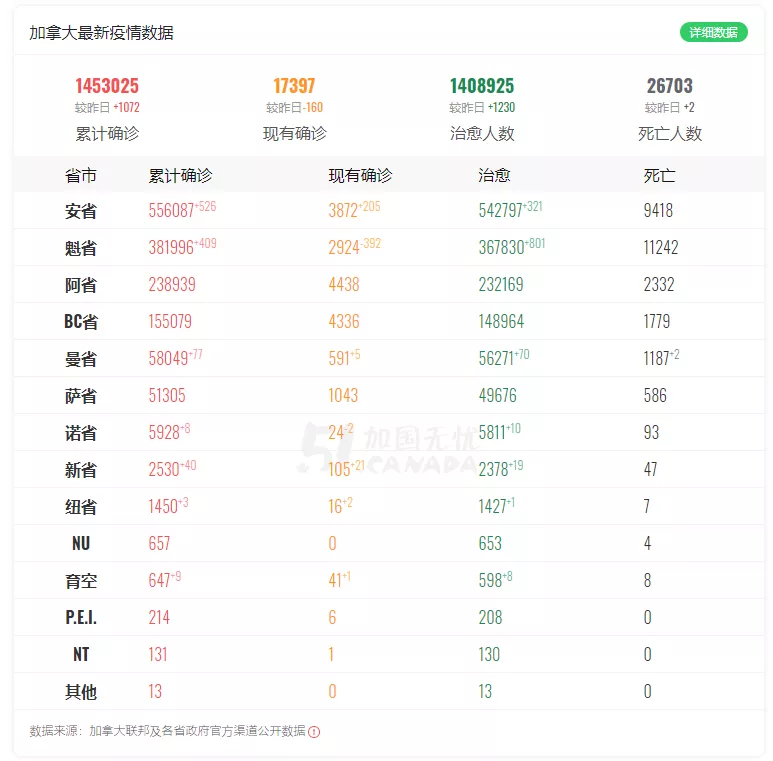Click 魁省 active cases value 2924
The width and height of the screenshot is (773, 761).
pos(344,247)
